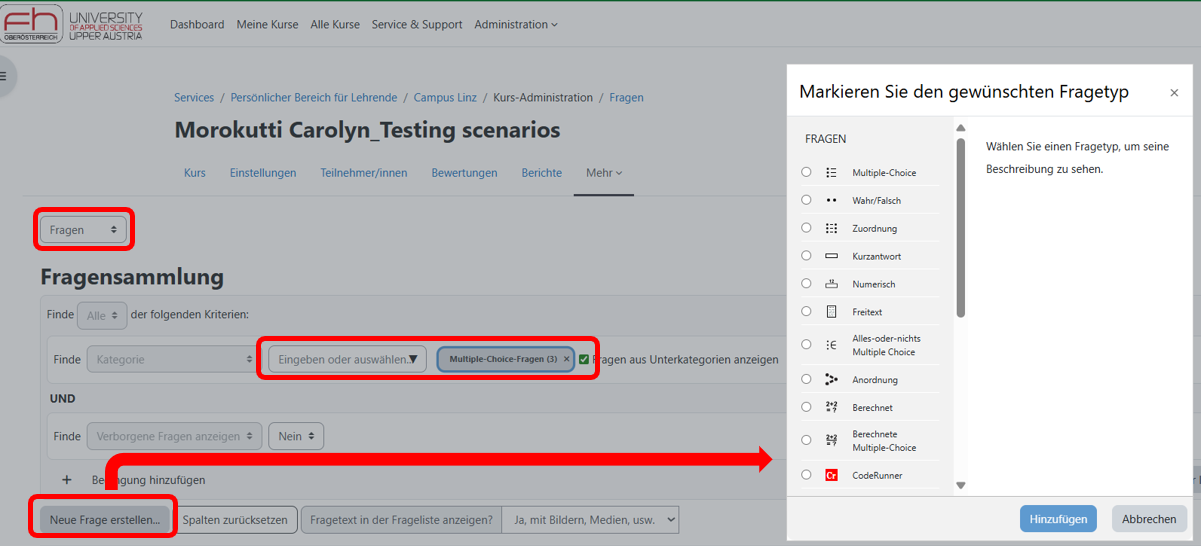The height and width of the screenshot is (546, 1201).
Task: Select the Berechnet radio button
Action: click(x=806, y=407)
